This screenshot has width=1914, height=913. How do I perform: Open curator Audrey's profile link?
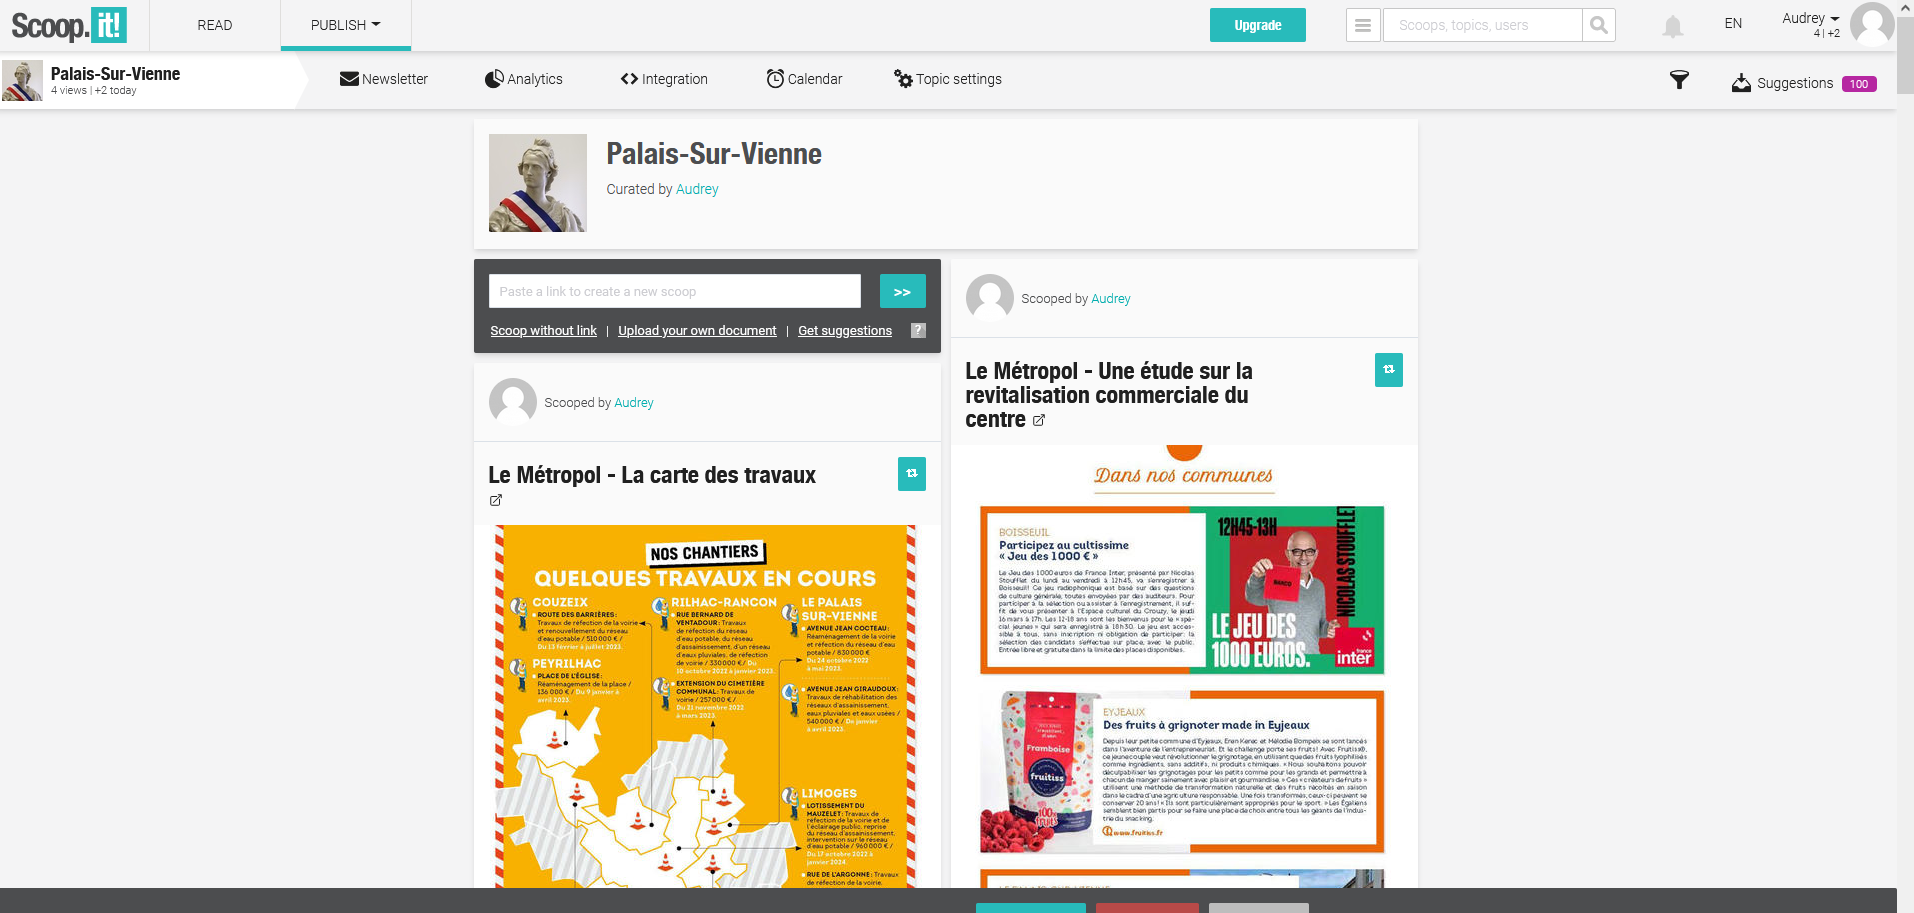[x=697, y=189]
